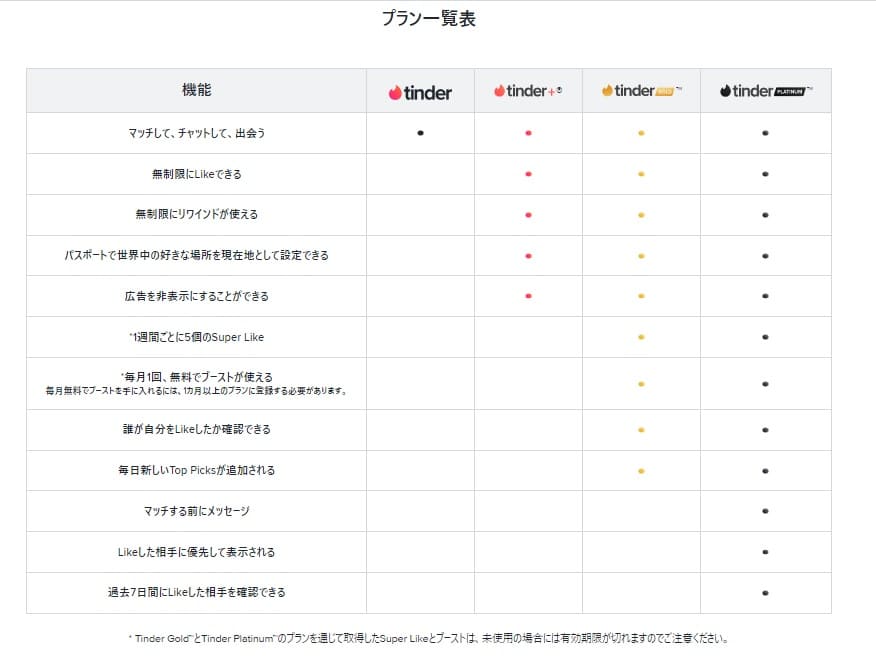
Task: Click the プラン一覧表 page title
Action: click(x=429, y=18)
